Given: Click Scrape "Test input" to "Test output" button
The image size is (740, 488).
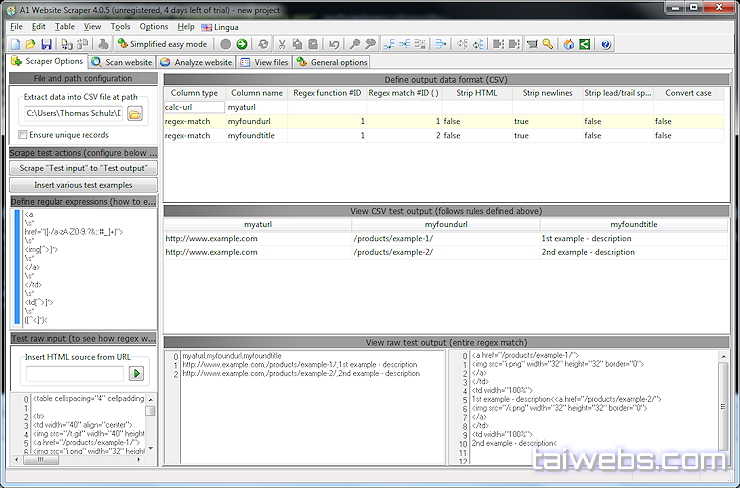Looking at the screenshot, I should [82, 169].
